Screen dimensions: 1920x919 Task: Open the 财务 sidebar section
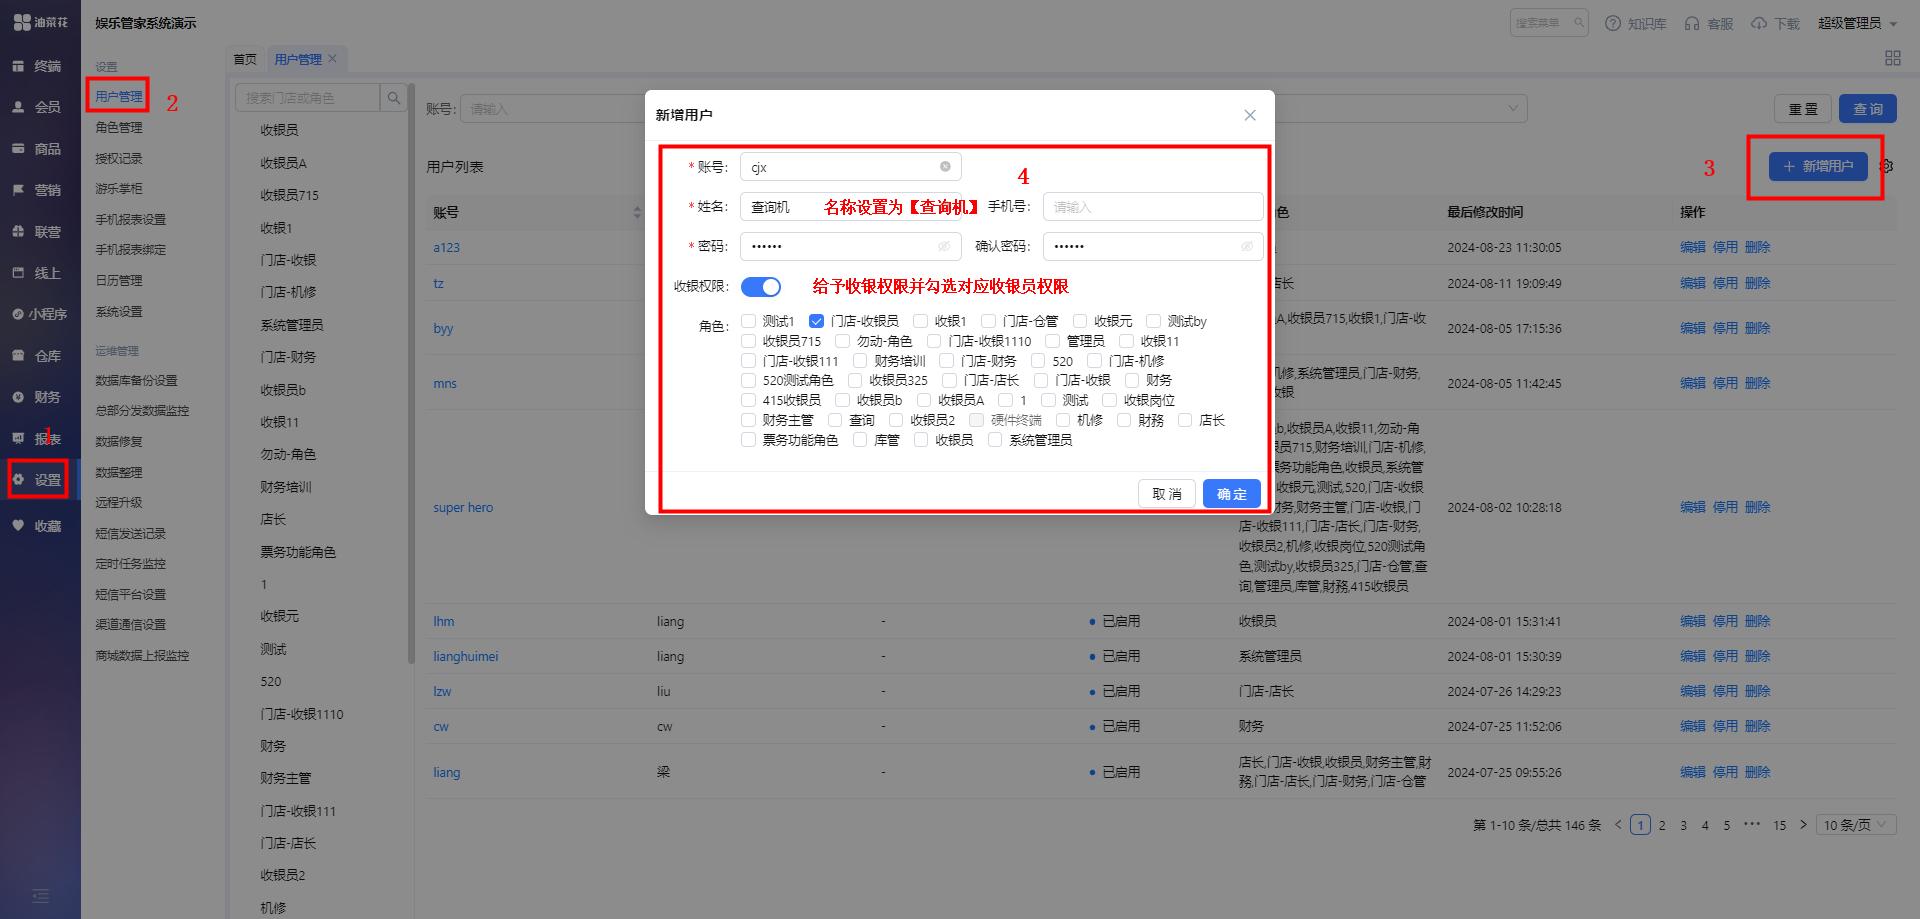(38, 397)
